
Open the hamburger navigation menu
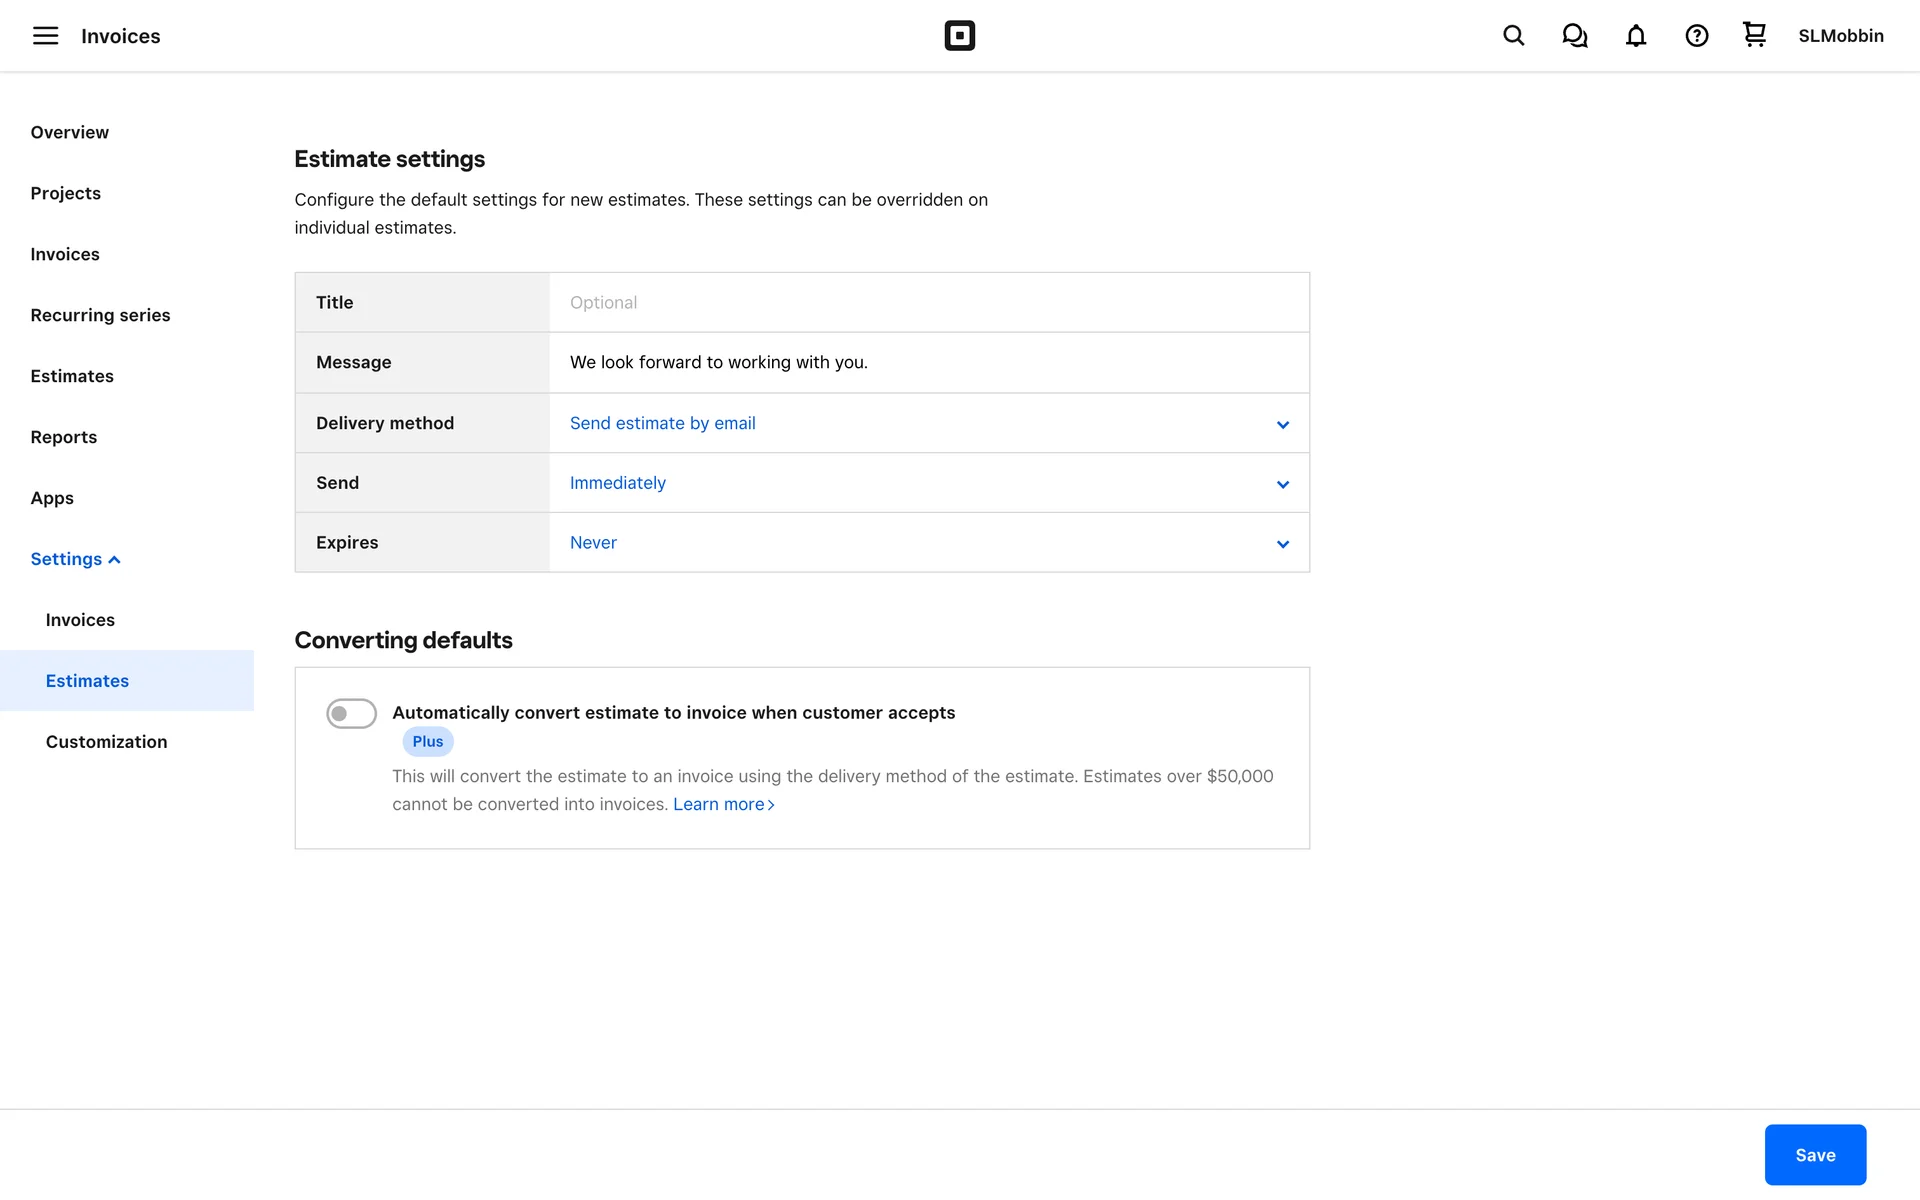[45, 36]
